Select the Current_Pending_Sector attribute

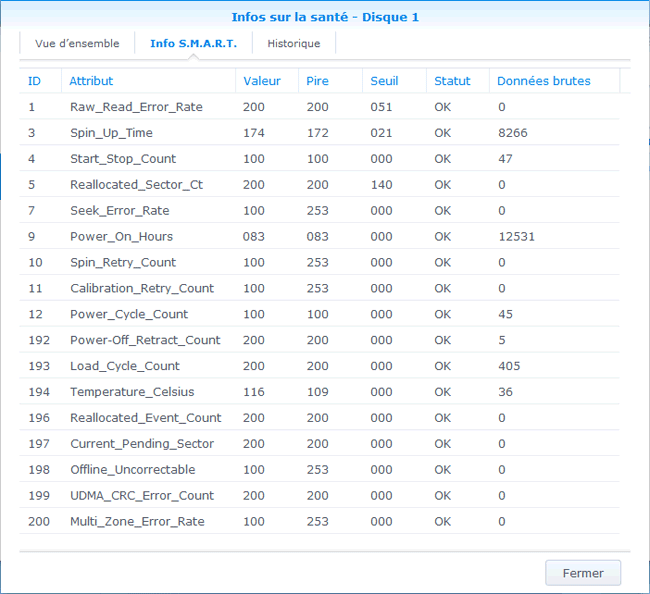(x=142, y=444)
